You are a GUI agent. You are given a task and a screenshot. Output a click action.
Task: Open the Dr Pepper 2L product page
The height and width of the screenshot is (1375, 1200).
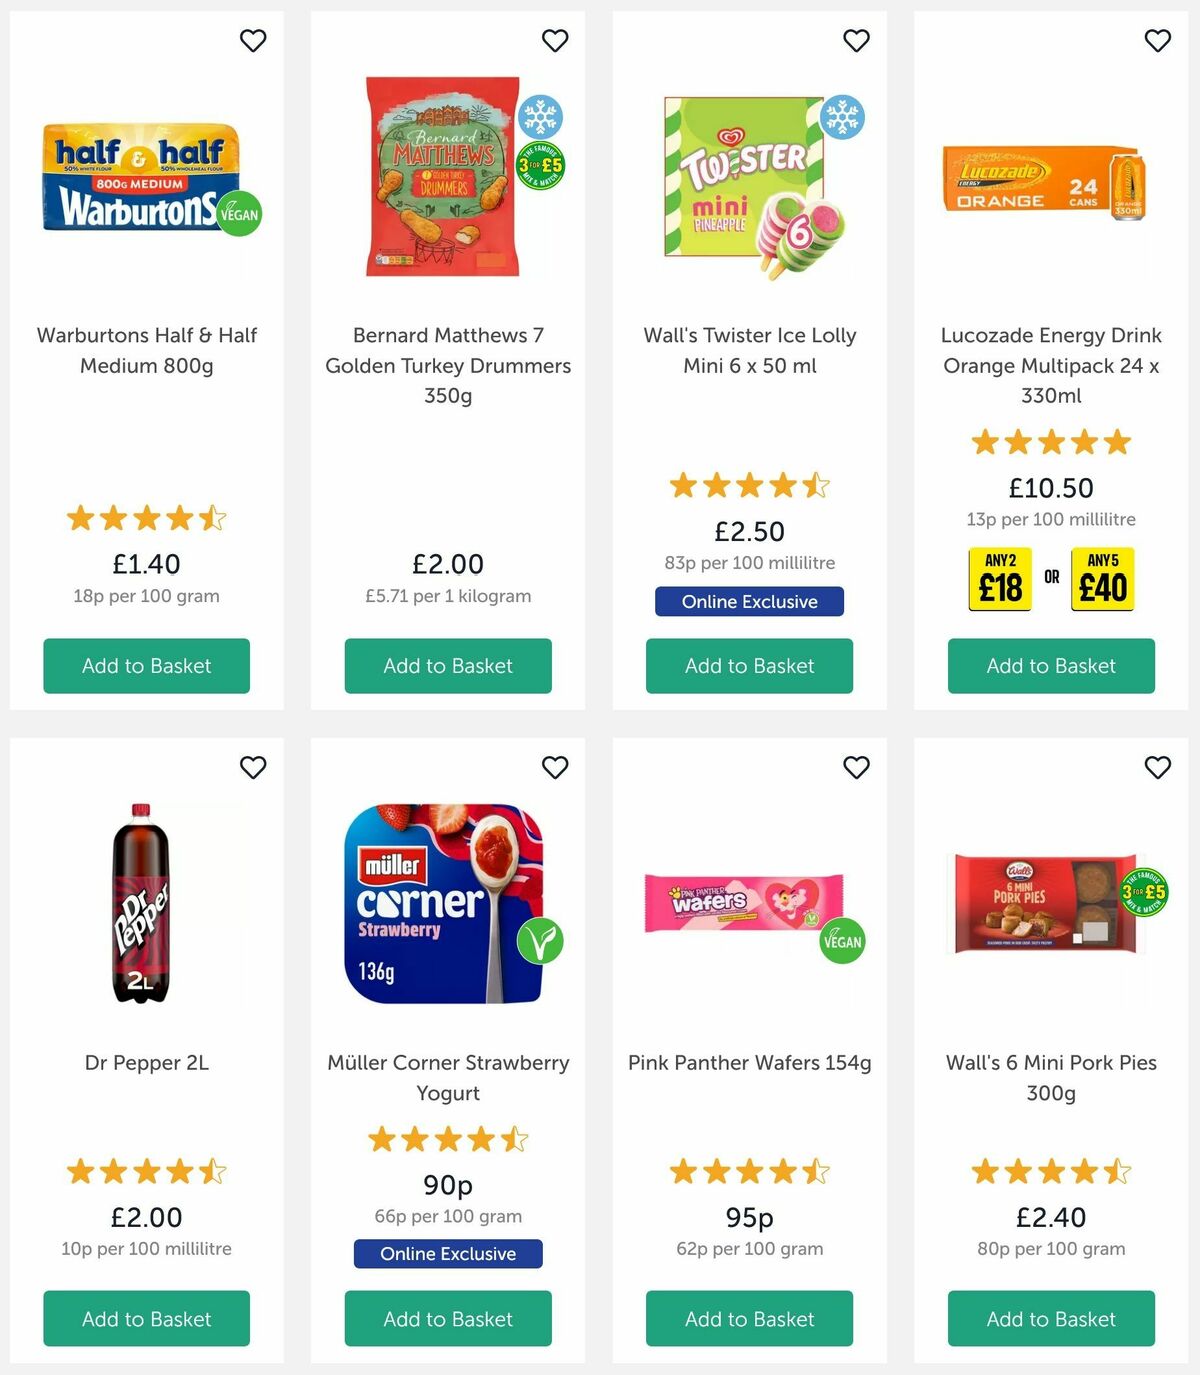point(146,1062)
